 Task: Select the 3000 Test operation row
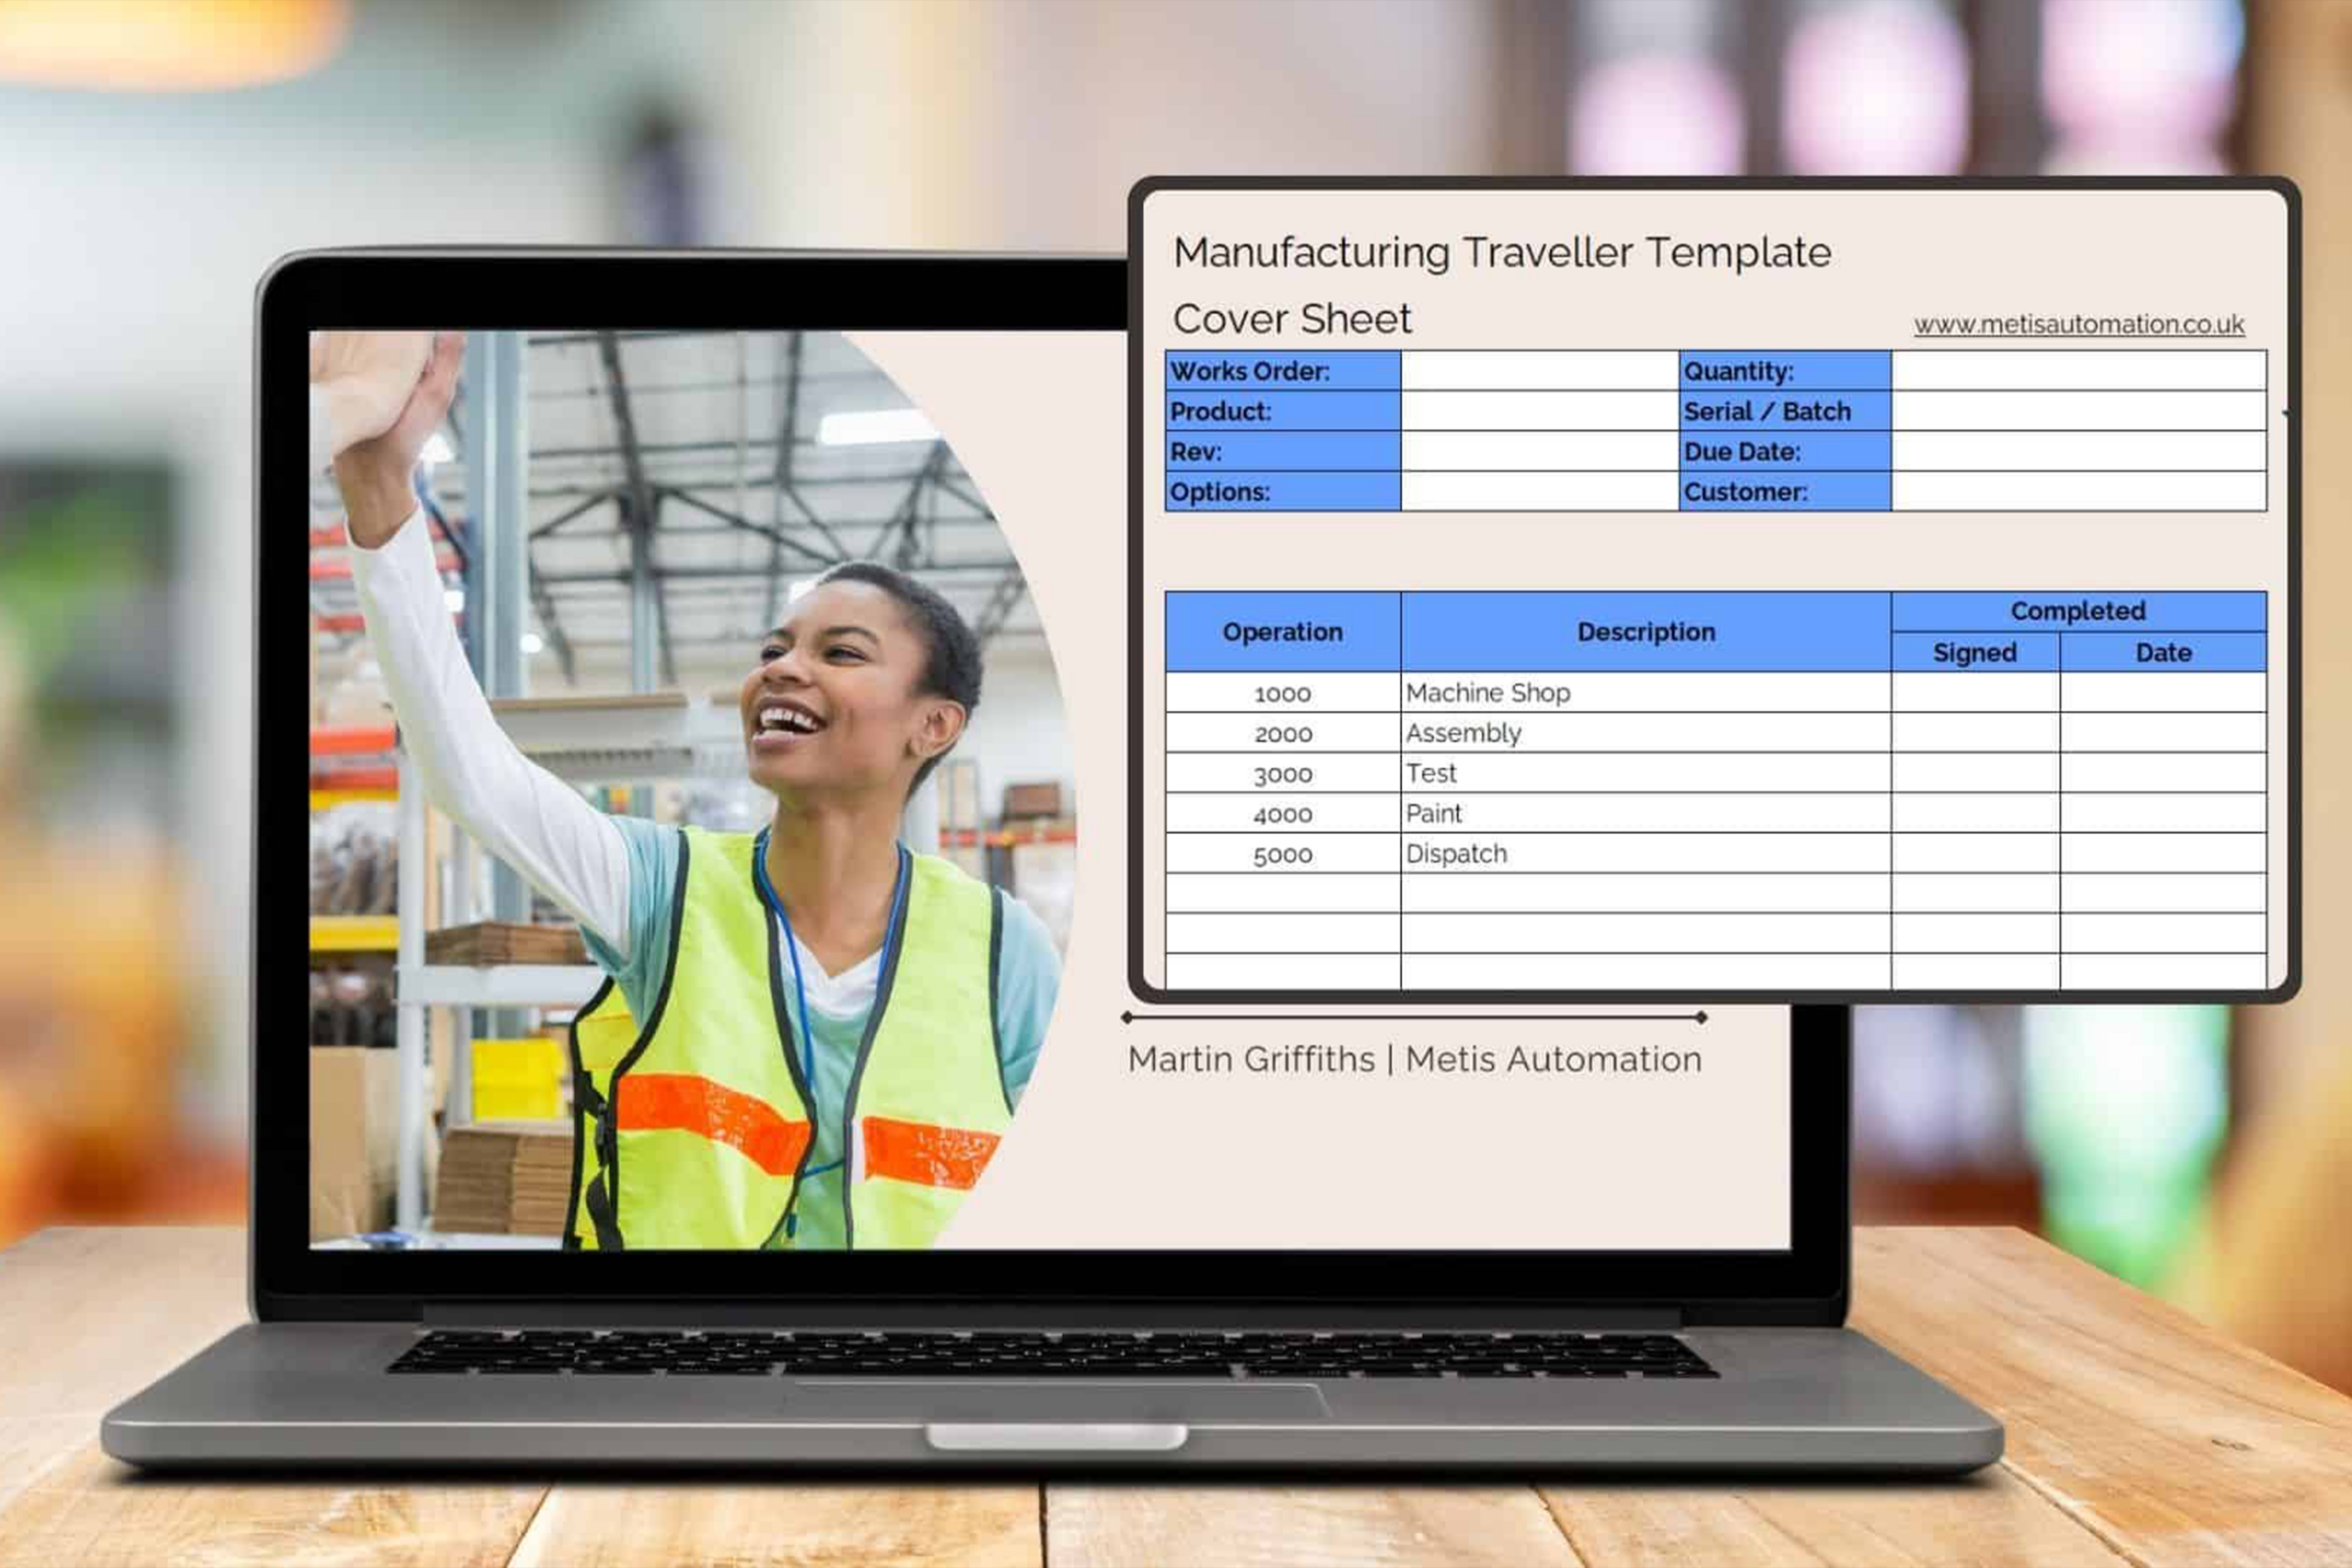[1282, 774]
